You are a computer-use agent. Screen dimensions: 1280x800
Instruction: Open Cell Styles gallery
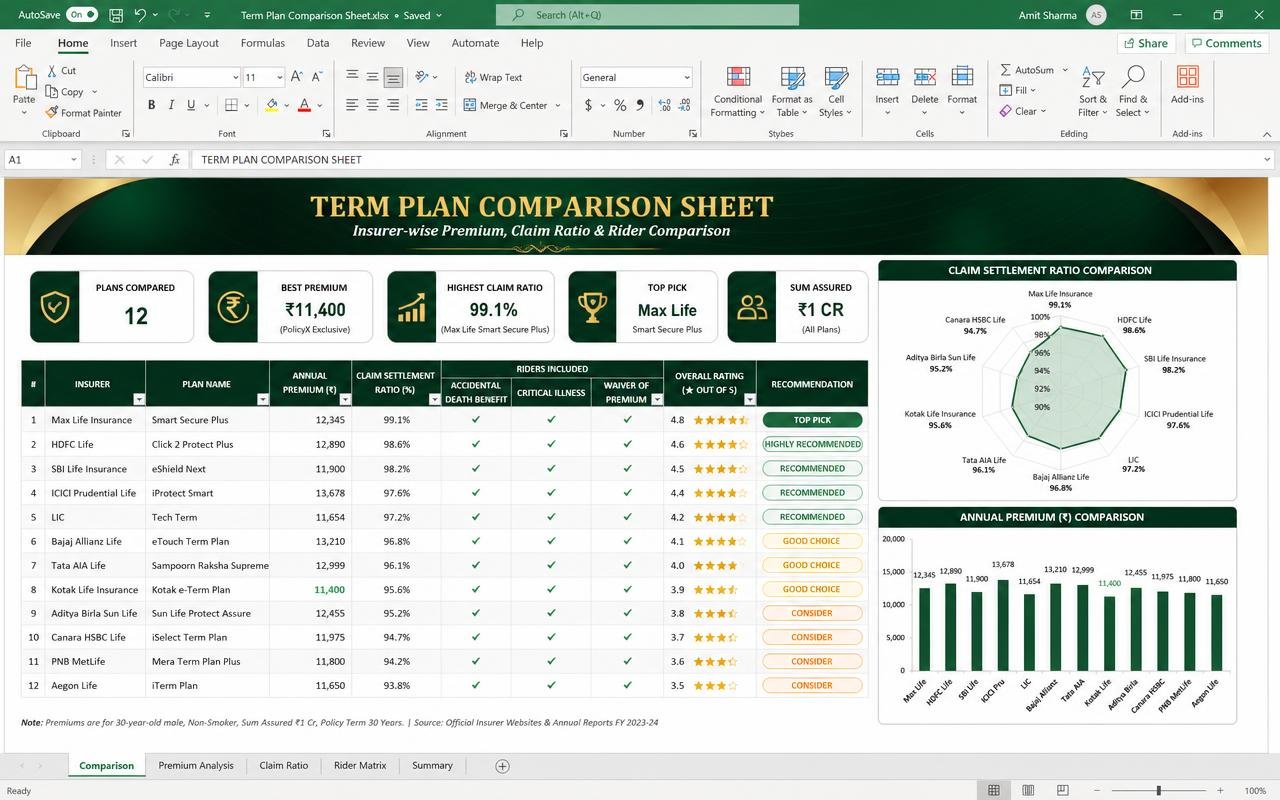pos(836,92)
